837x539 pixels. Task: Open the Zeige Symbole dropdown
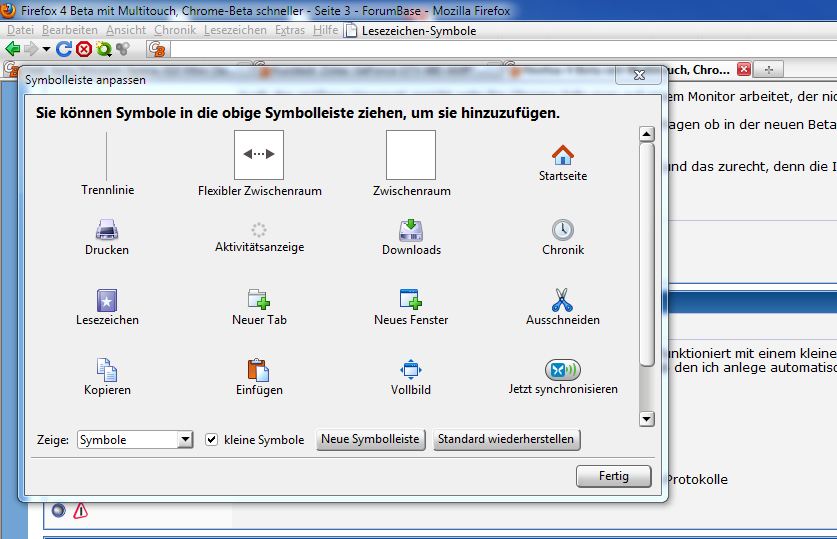(x=135, y=439)
